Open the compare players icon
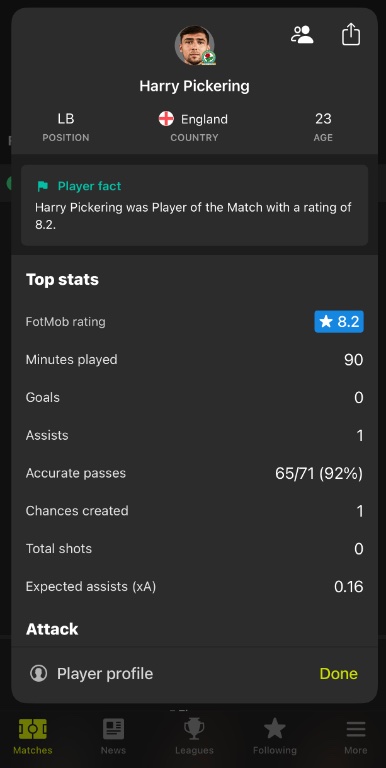Image resolution: width=386 pixels, height=768 pixels. pyautogui.click(x=302, y=35)
